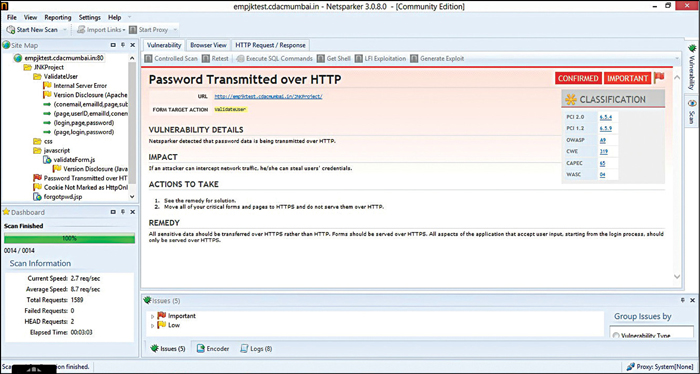Open the vulnerability URL link
The width and height of the screenshot is (700, 374).
click(x=268, y=96)
